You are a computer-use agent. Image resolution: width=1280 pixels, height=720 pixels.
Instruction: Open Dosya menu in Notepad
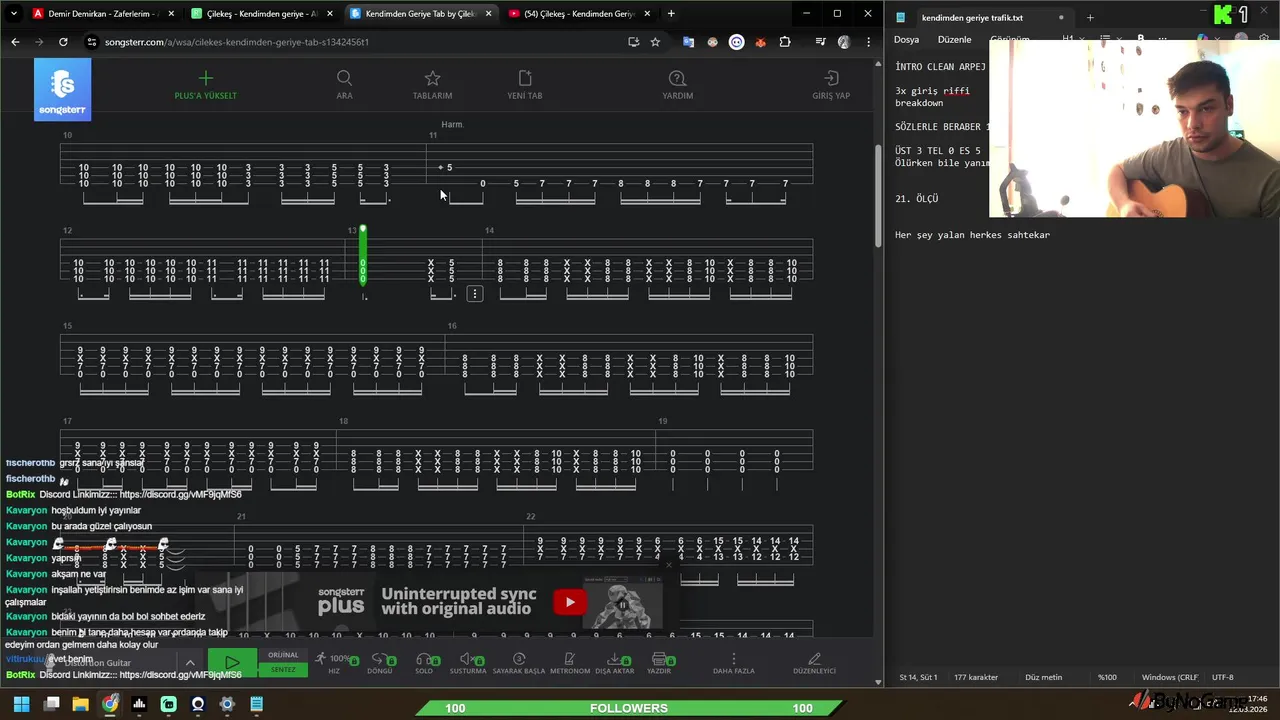click(906, 40)
